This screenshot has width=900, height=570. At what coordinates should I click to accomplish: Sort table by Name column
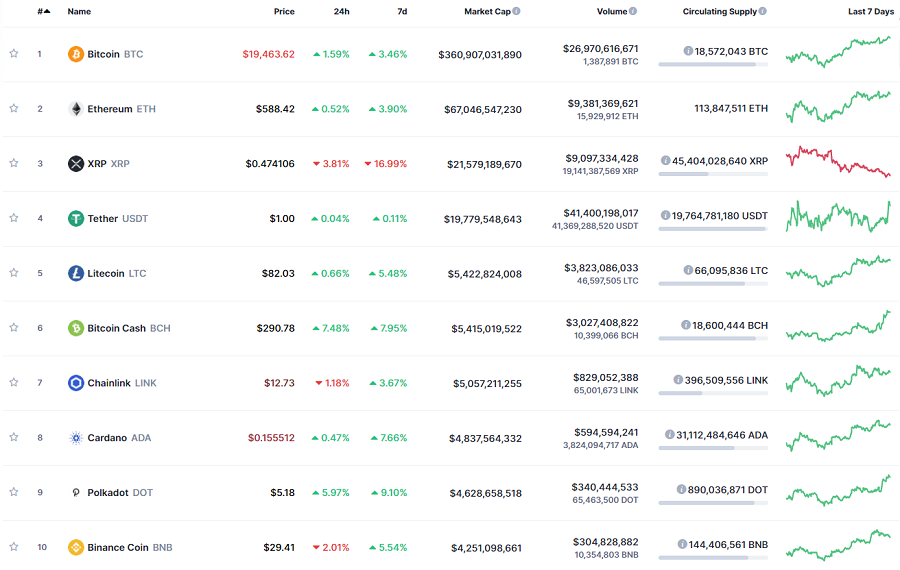[79, 11]
